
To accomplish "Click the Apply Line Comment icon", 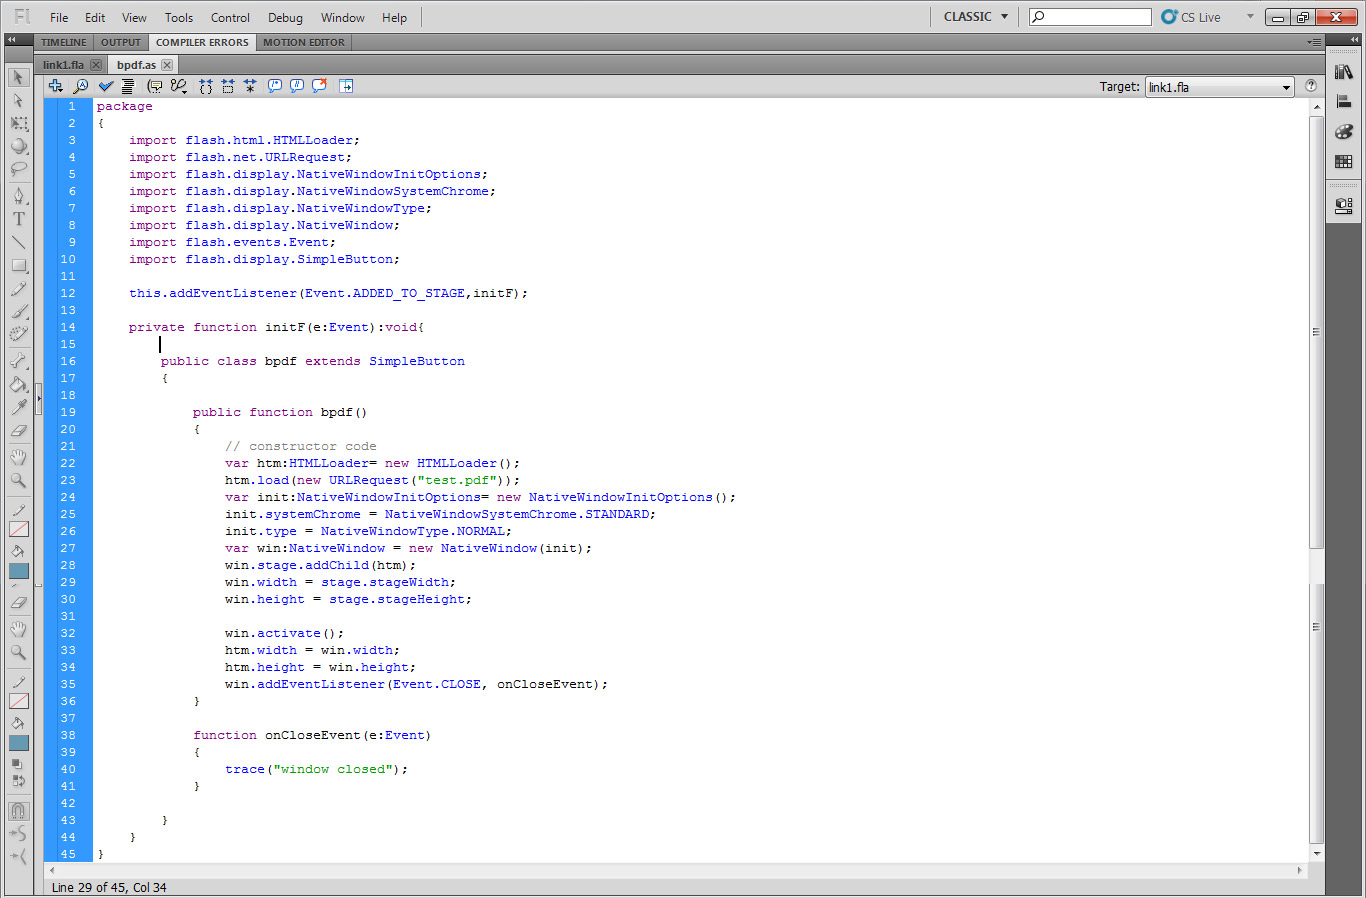I will coord(297,86).
